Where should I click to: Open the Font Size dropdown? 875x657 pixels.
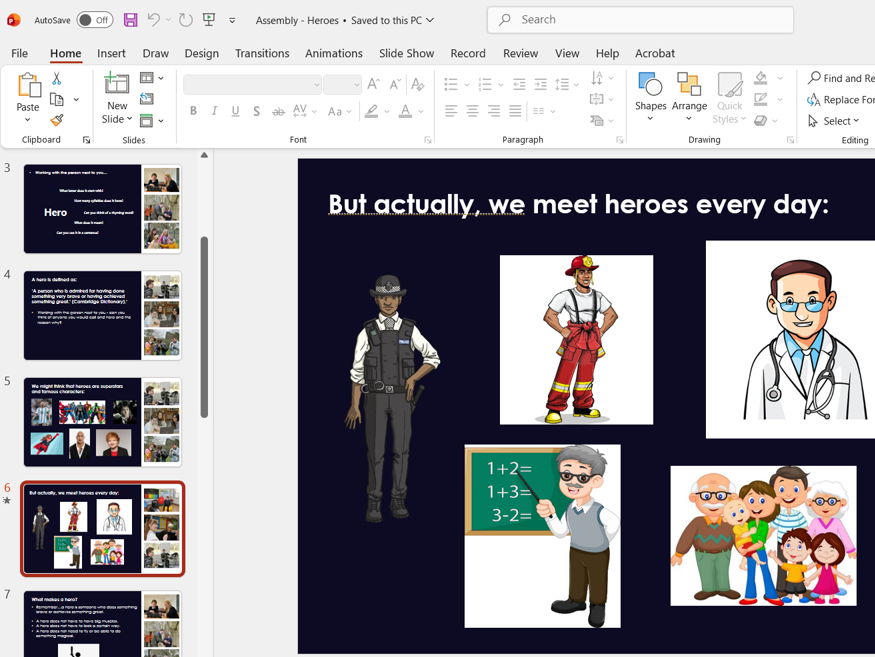tap(356, 83)
